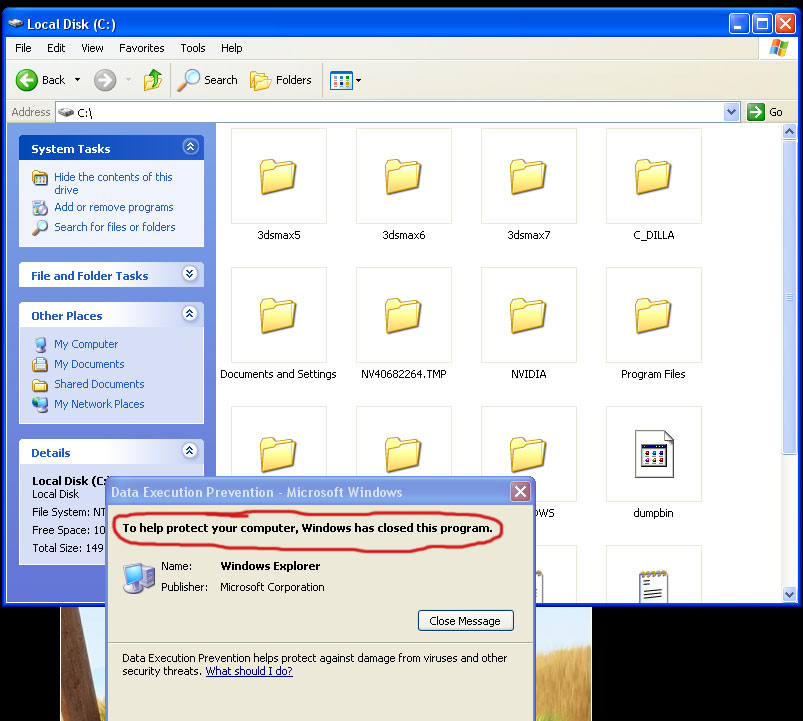
Task: Close the Data Execution Prevention dialog
Action: pyautogui.click(x=520, y=492)
